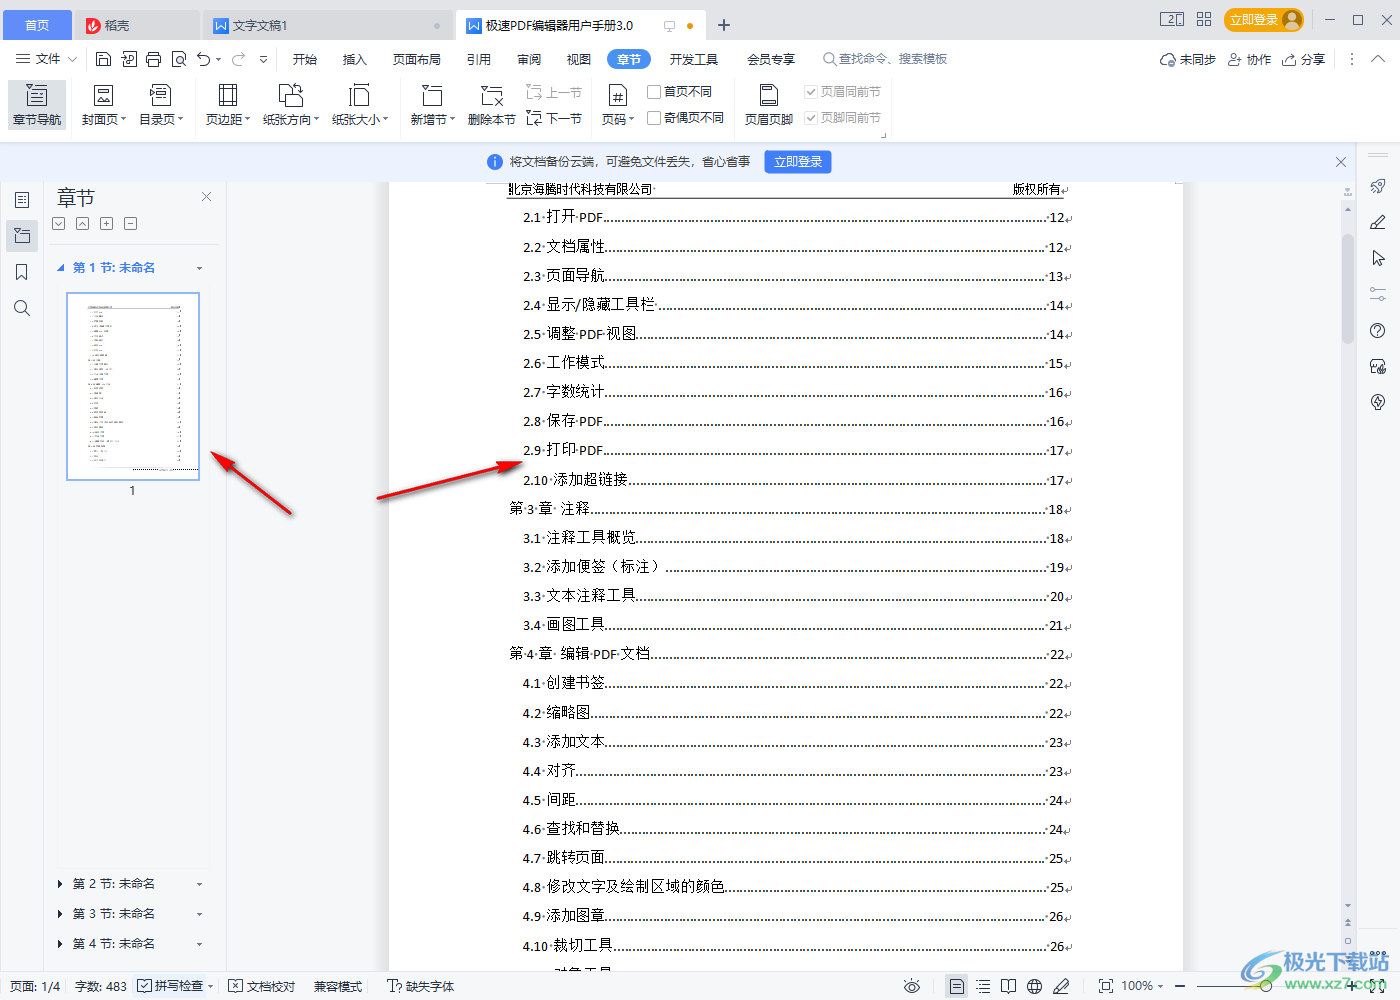The height and width of the screenshot is (1000, 1400).
Task: Click the 纸张方向 orientation icon
Action: (x=290, y=96)
